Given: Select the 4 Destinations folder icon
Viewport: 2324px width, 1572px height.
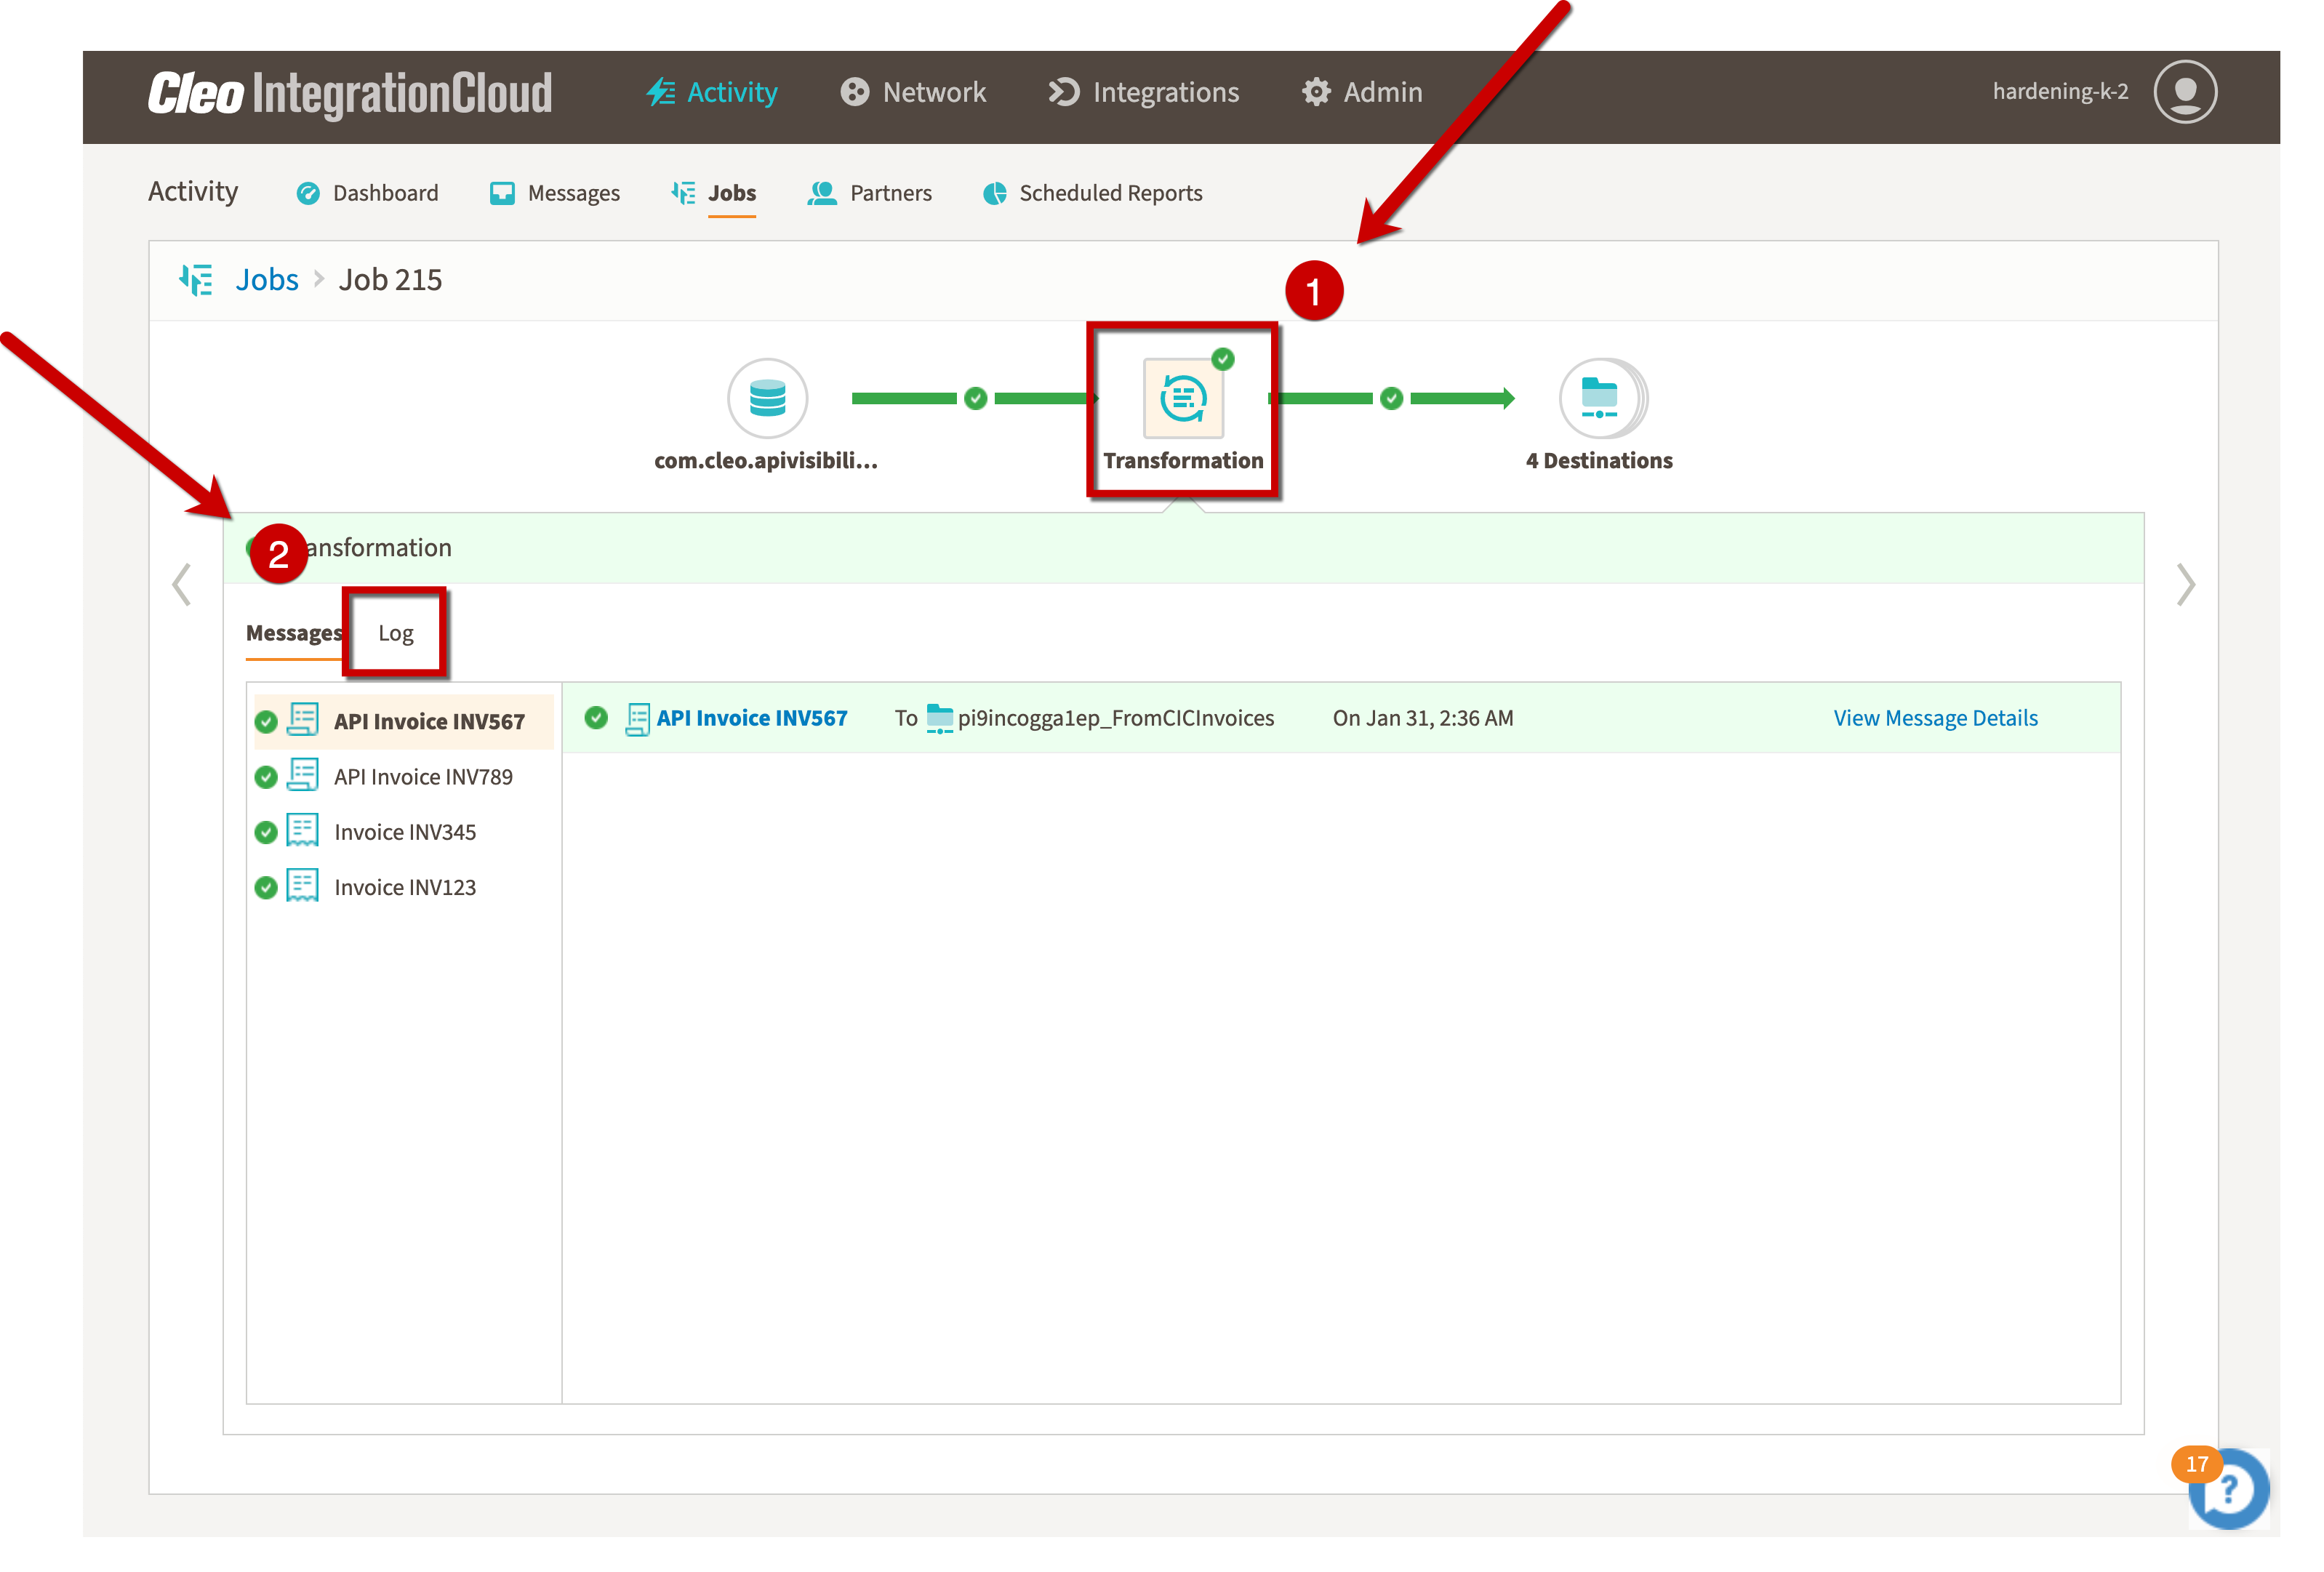Looking at the screenshot, I should (x=1602, y=398).
